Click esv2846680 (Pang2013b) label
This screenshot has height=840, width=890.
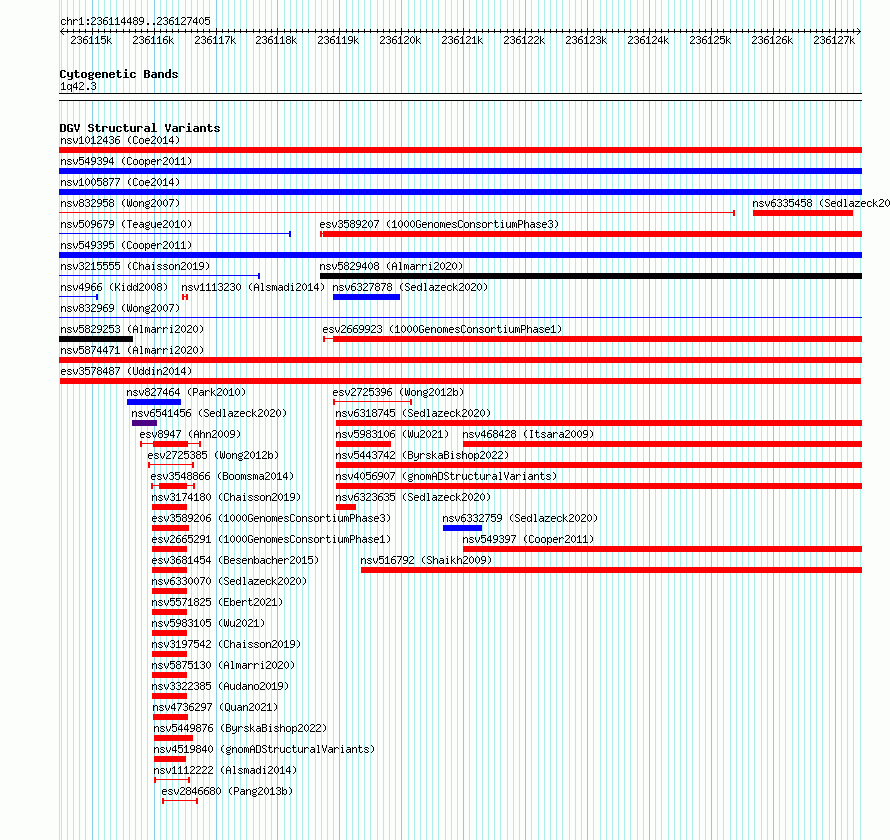227,791
